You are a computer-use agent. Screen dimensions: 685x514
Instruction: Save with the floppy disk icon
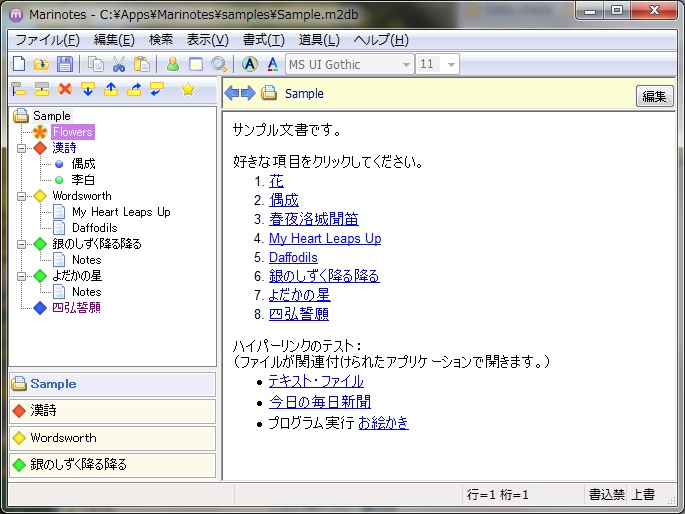click(65, 64)
